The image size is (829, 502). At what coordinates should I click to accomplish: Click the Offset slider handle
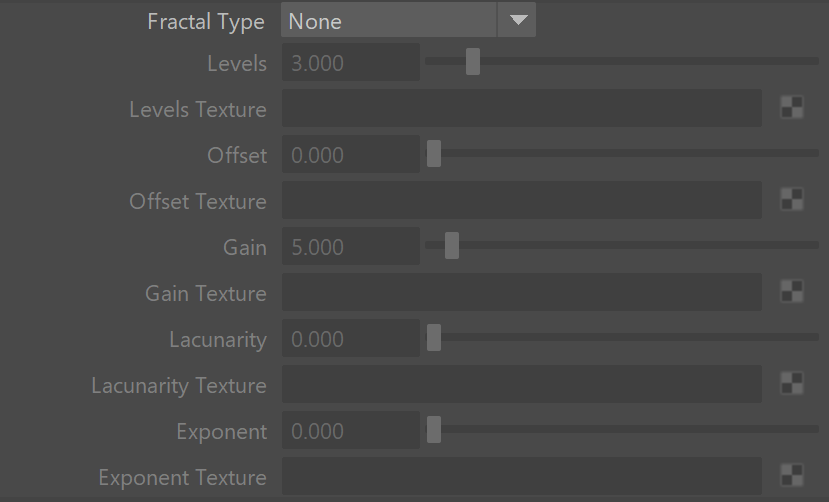pos(434,154)
